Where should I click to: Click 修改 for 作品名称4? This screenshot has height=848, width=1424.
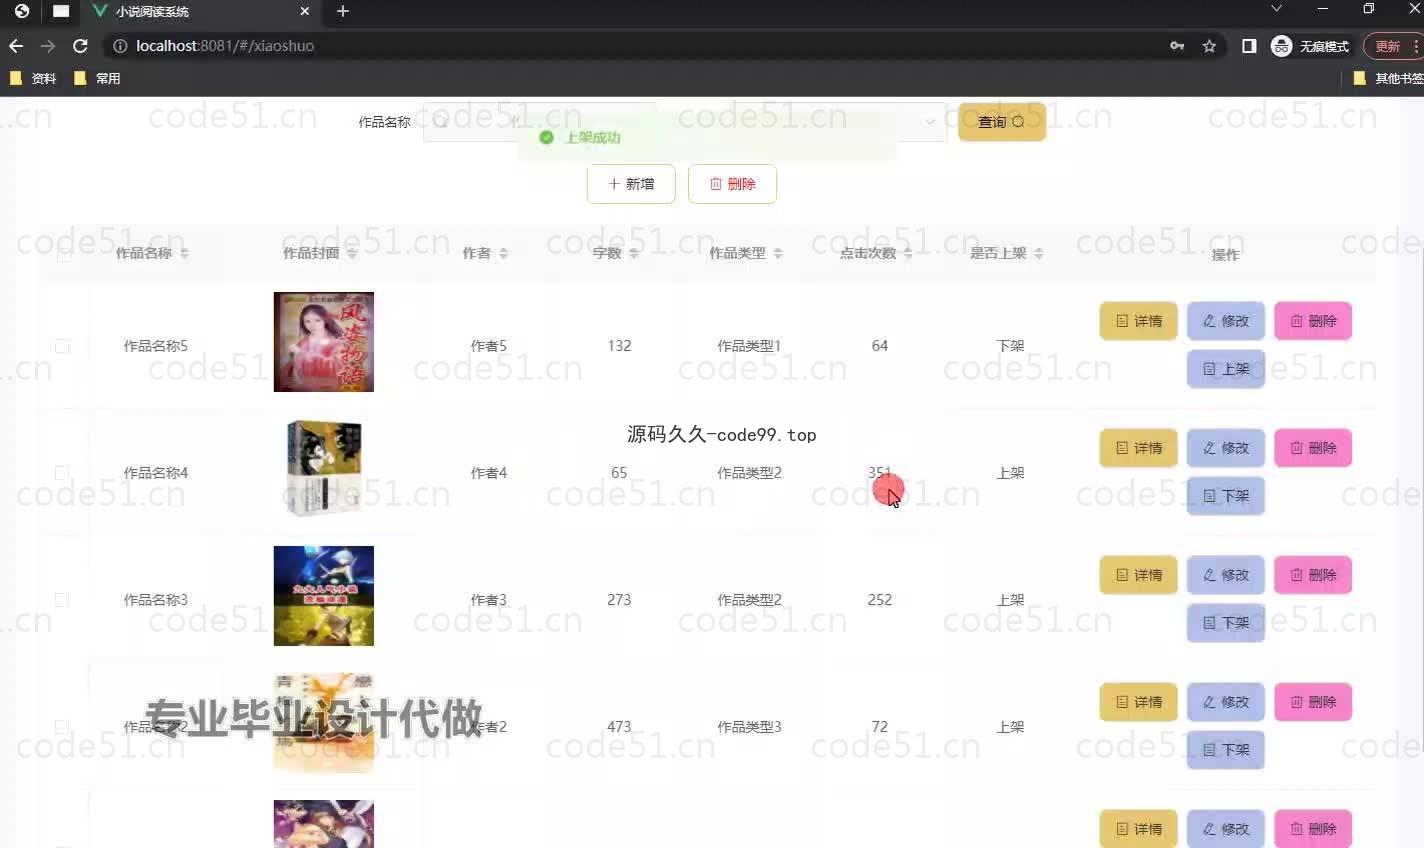pos(1226,448)
